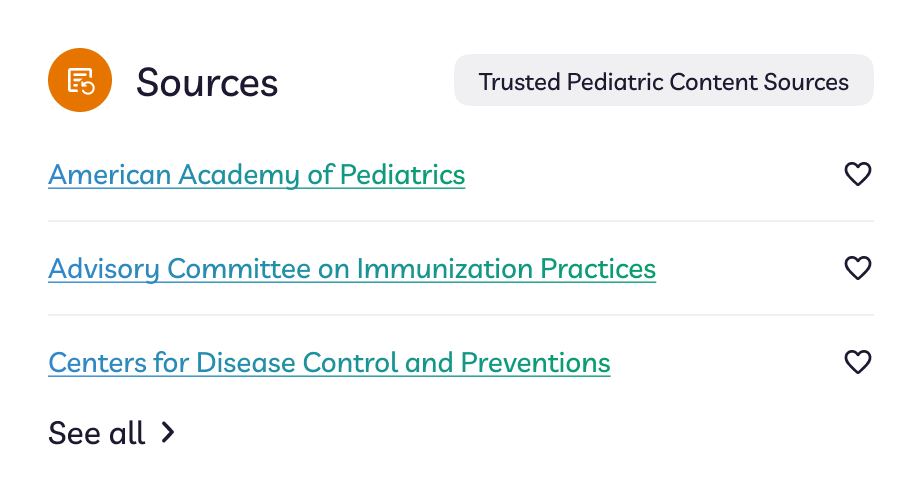Click the See all text
The width and height of the screenshot is (922, 504).
(x=96, y=433)
